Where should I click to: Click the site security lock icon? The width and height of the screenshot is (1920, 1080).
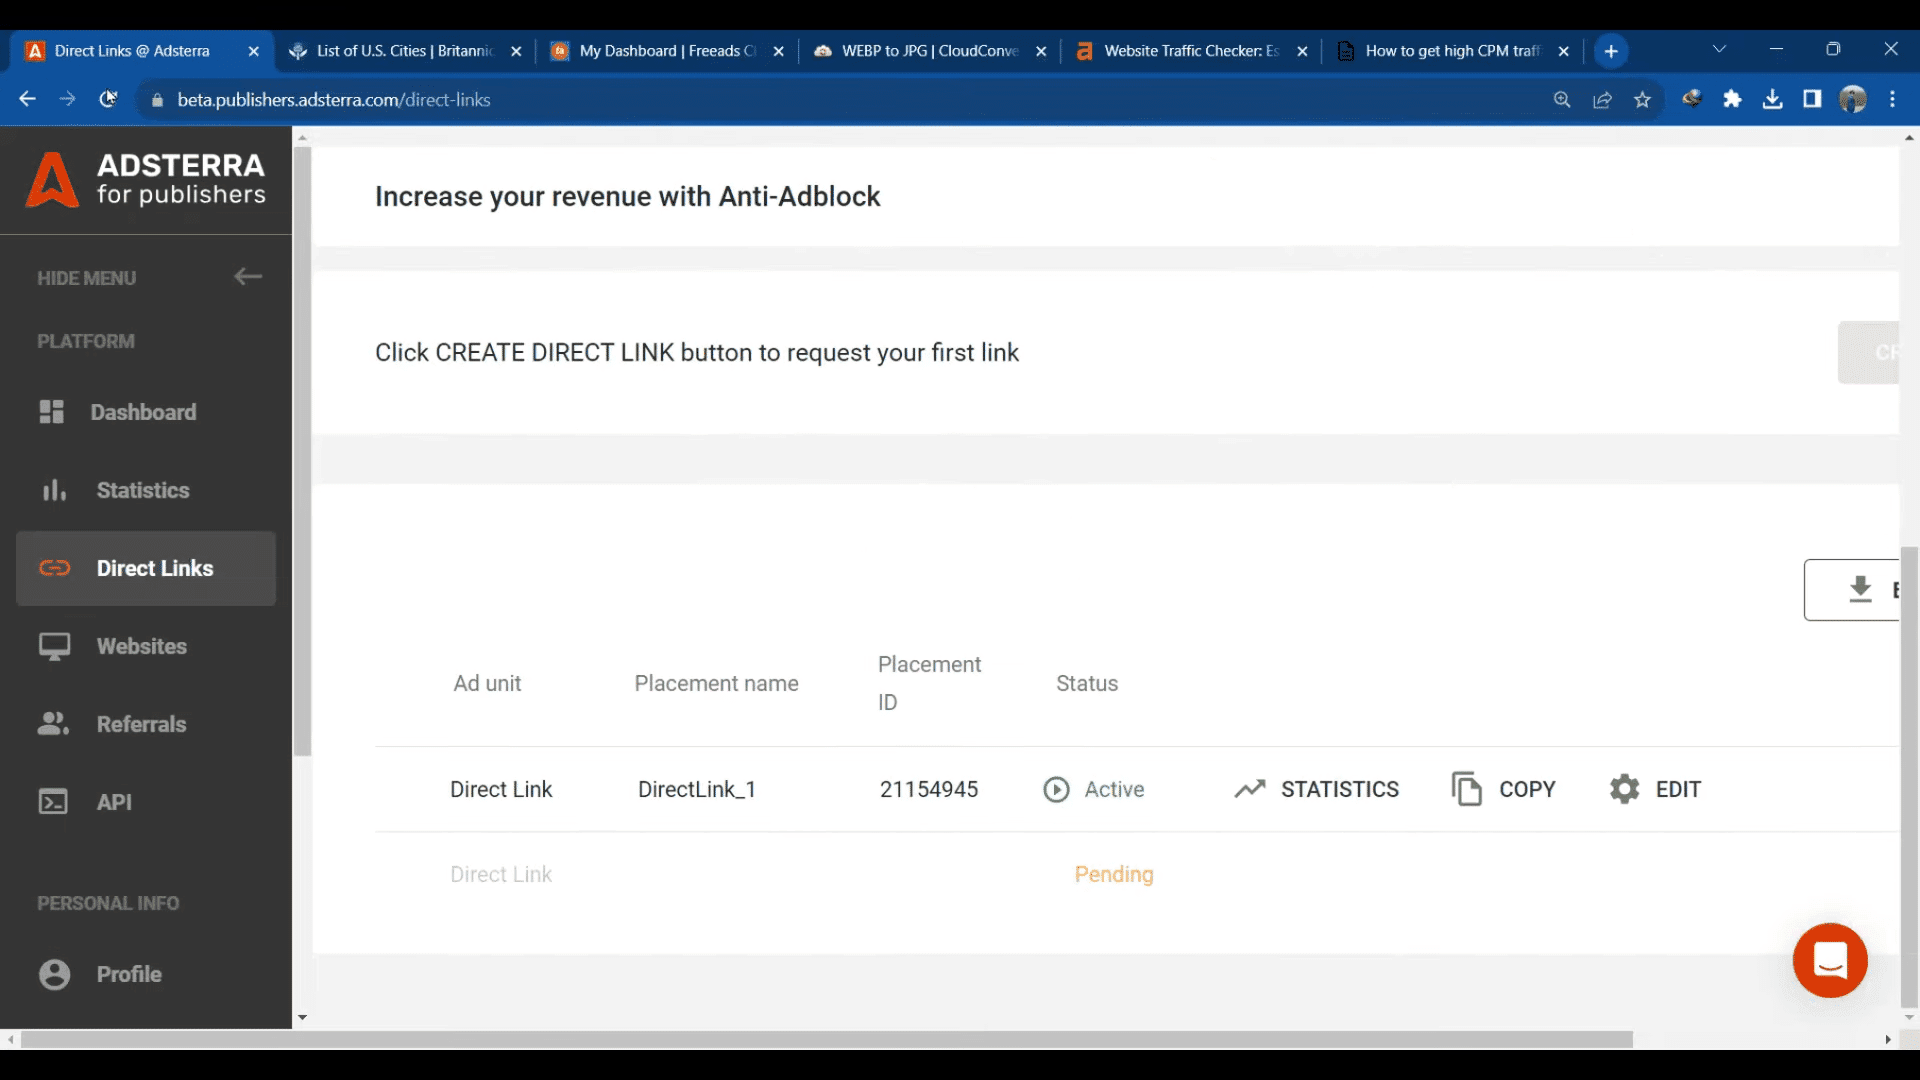156,100
